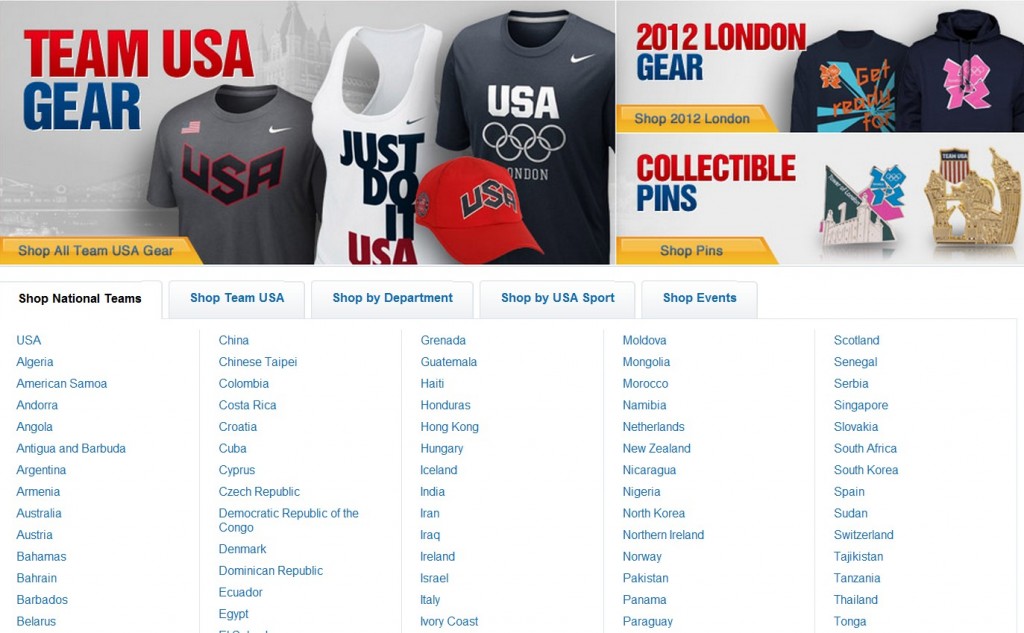Viewport: 1024px width, 633px height.
Task: Click the Shop Pins button
Action: pyautogui.click(x=692, y=251)
